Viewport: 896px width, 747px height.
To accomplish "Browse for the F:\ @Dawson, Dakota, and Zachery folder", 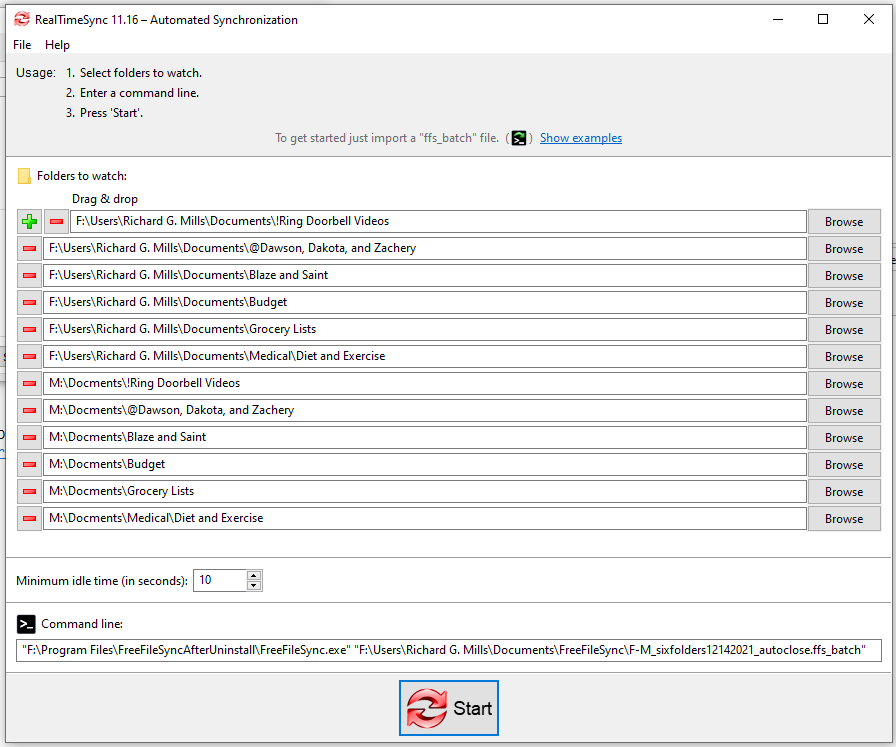I will click(x=844, y=249).
